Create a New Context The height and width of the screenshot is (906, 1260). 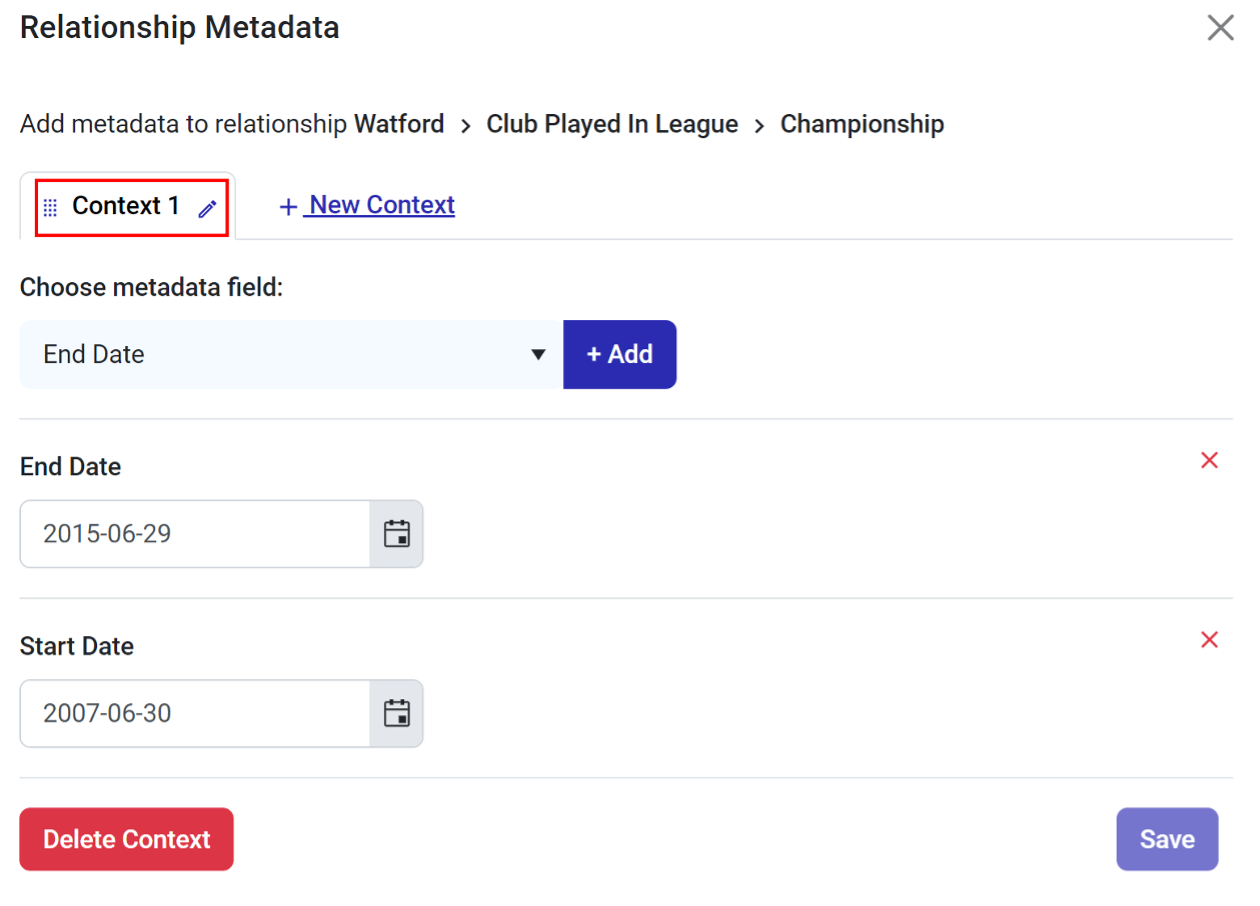[367, 206]
